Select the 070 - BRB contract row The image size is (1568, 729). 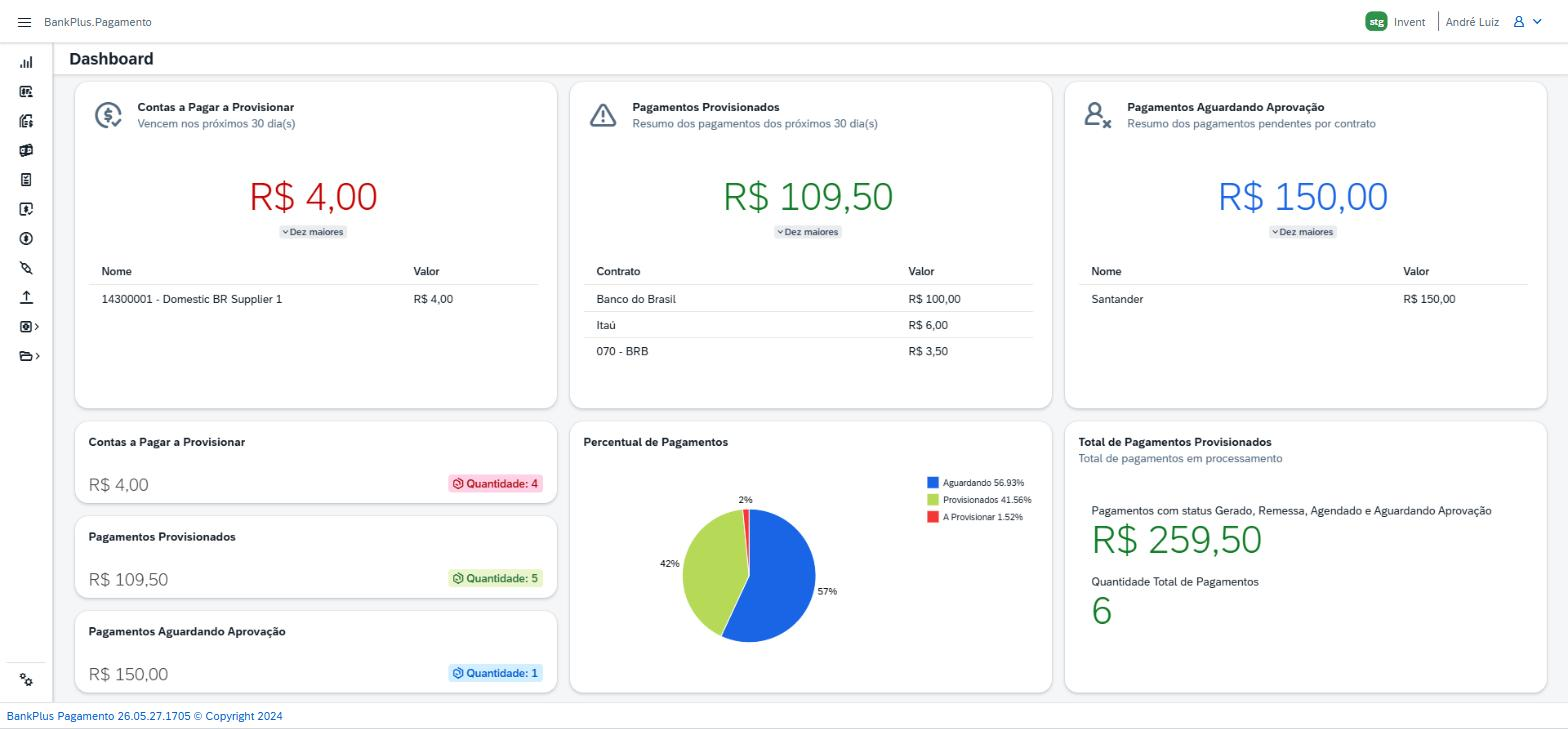808,351
